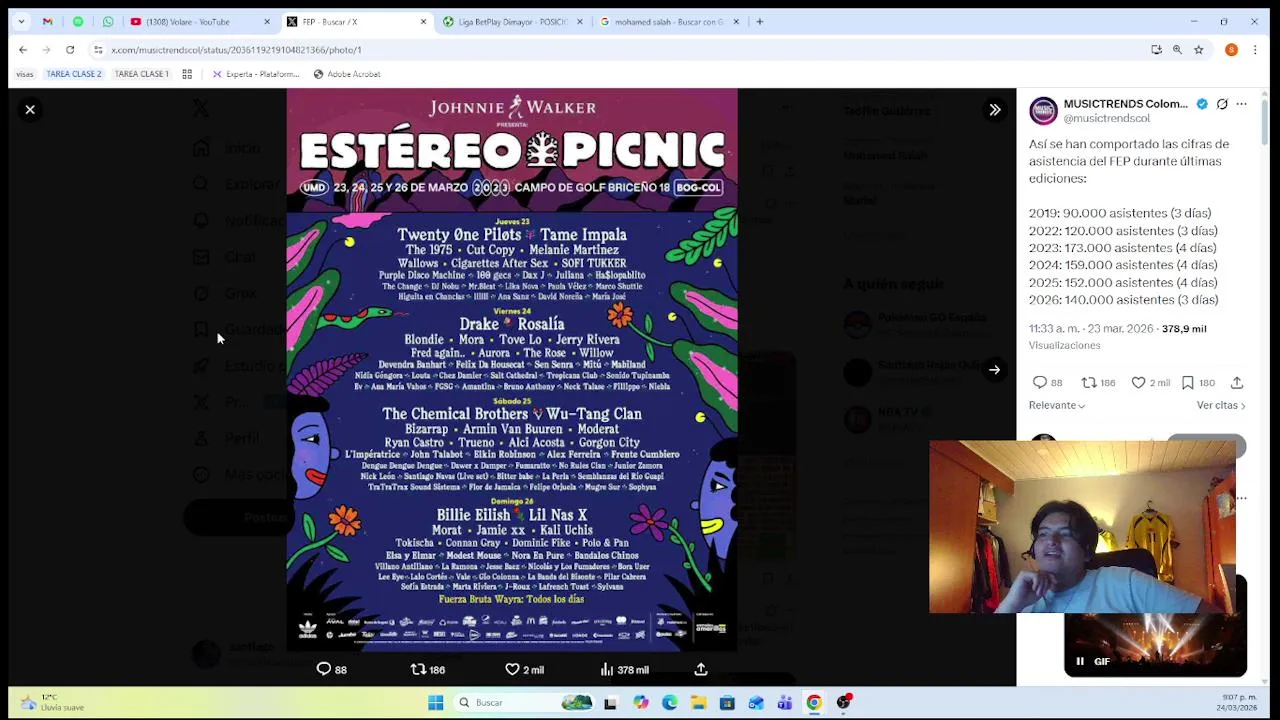Open the post's three-dot more menu
The width and height of the screenshot is (1280, 720).
tap(1241, 104)
